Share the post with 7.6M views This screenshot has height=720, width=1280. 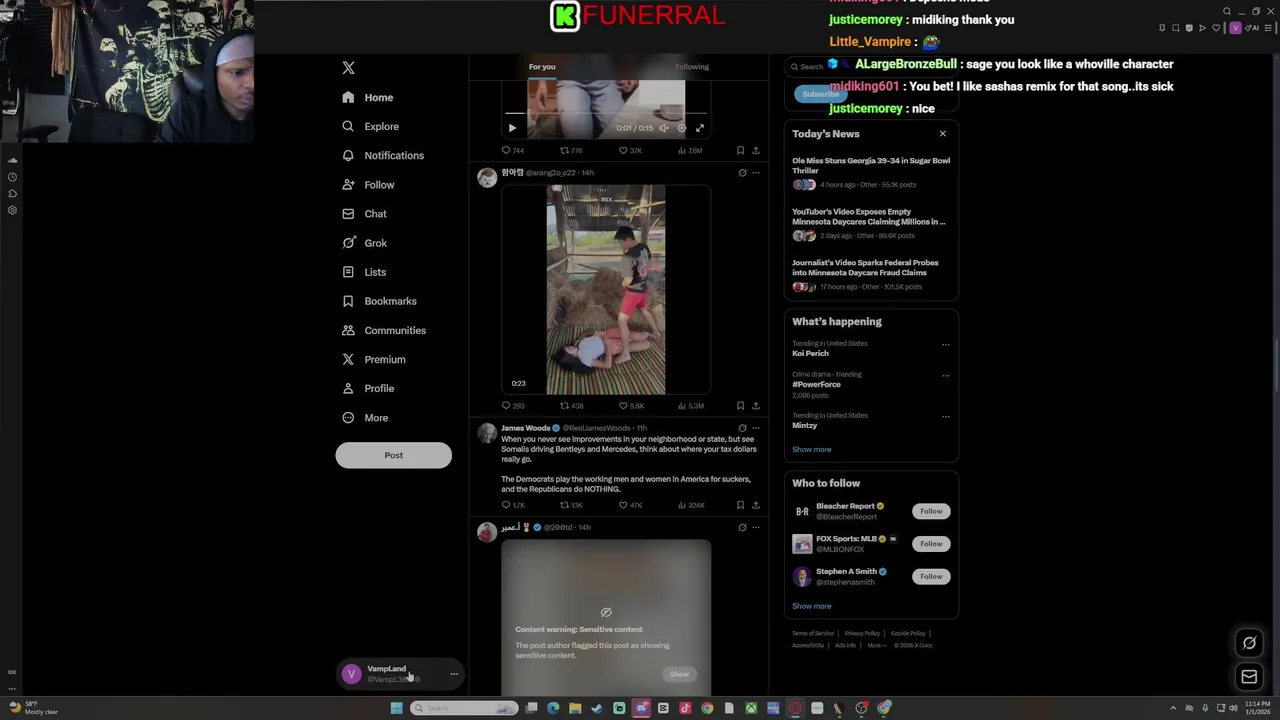coord(755,150)
